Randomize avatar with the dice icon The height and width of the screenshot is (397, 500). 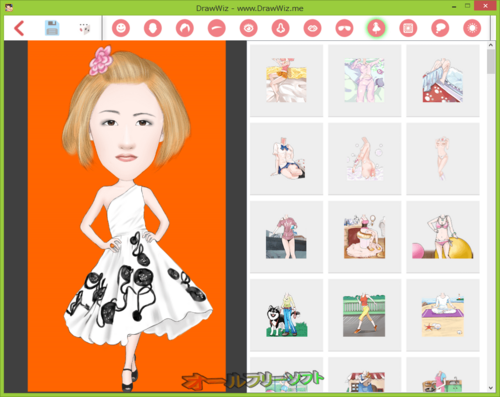[85, 29]
